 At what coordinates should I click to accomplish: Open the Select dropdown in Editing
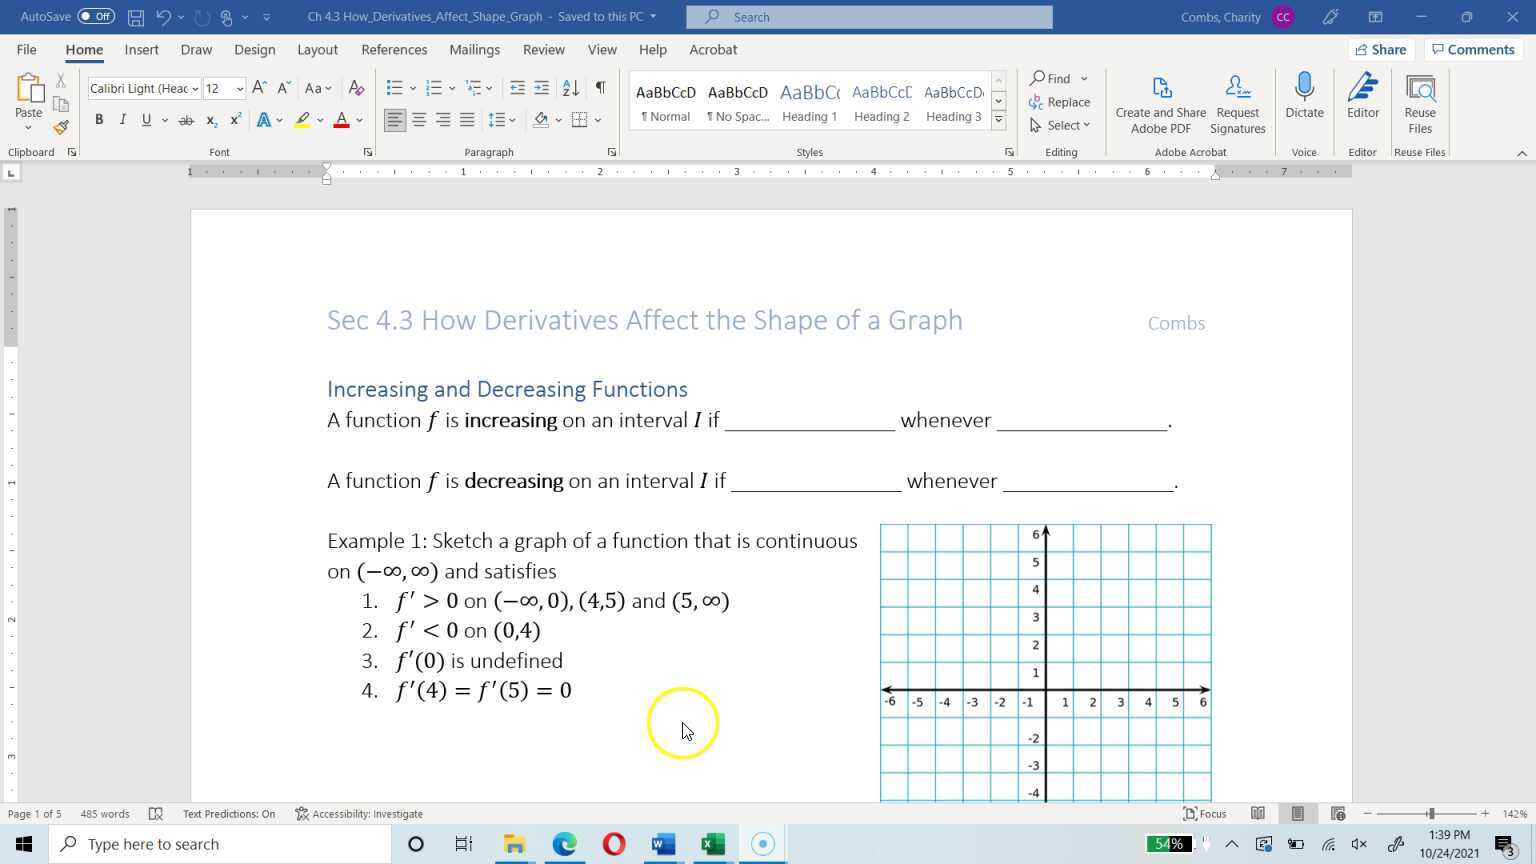(1060, 125)
